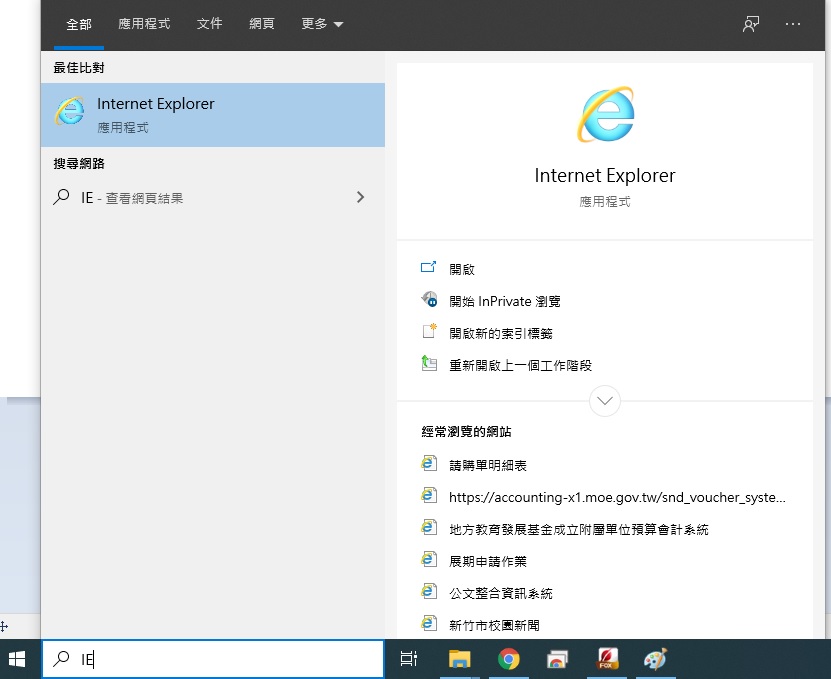Launch Google Chrome from the taskbar
Image resolution: width=831 pixels, height=679 pixels.
pos(509,659)
